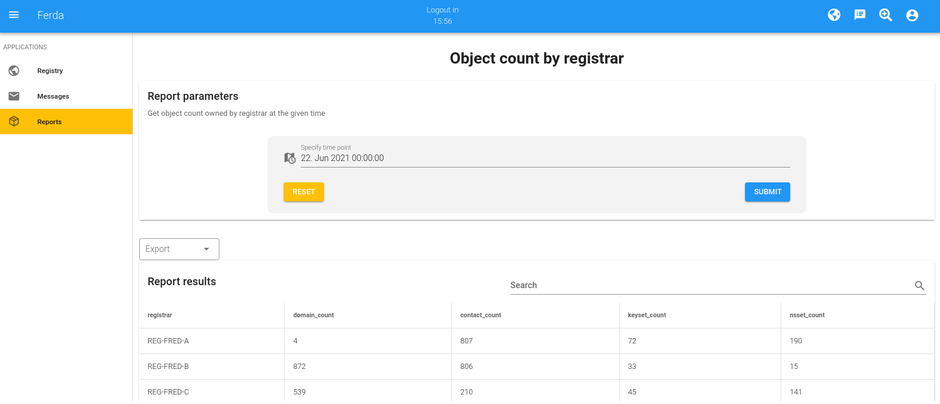Screen dimensions: 940x404
Task: Click domain count 539 for REG-FRED-C
Action: (x=299, y=392)
